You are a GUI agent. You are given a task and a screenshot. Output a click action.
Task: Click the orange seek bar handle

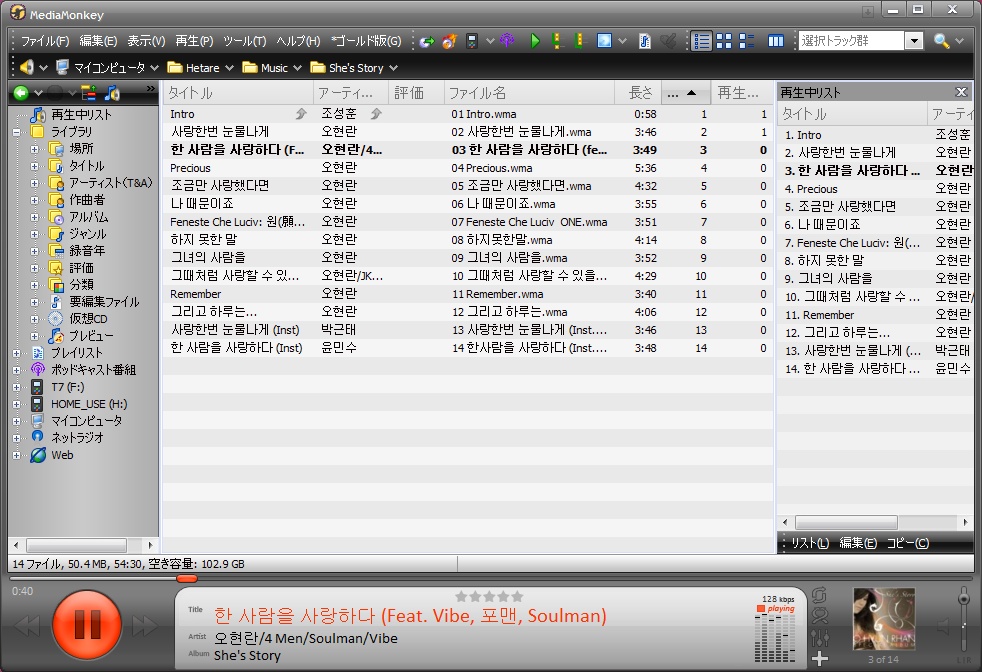click(187, 579)
